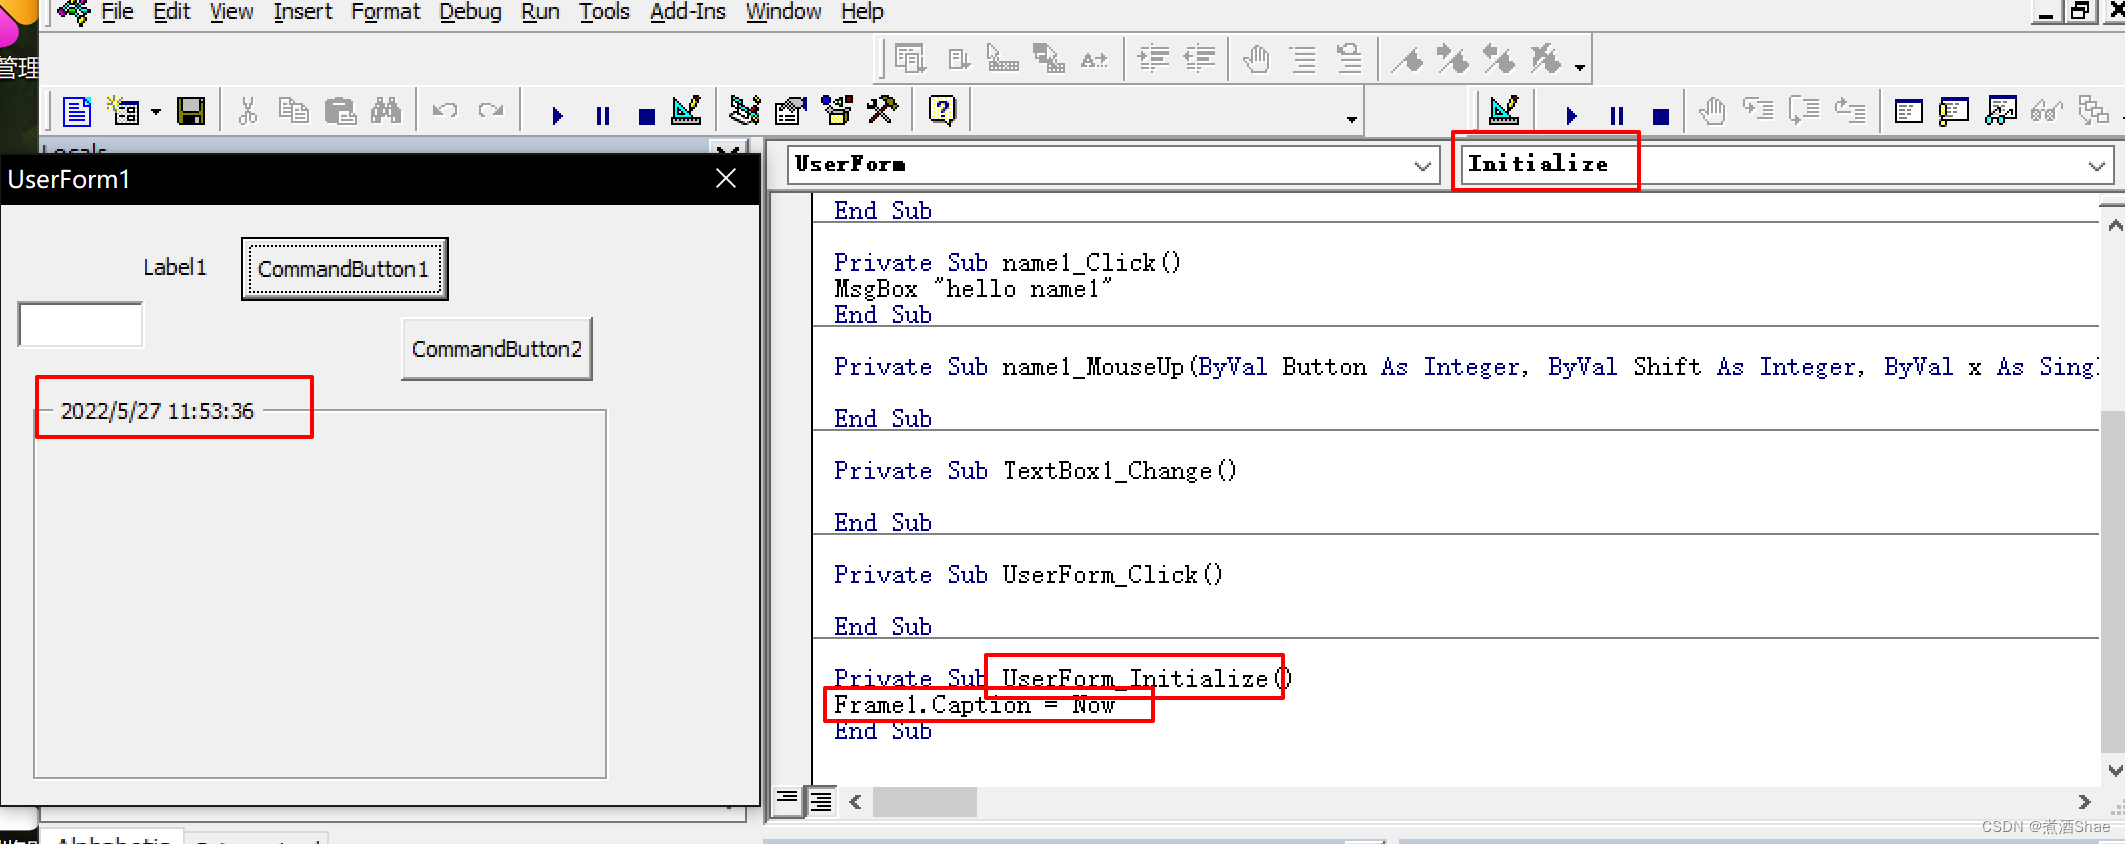Save the project with floppy disk icon
2125x844 pixels.
click(x=191, y=111)
